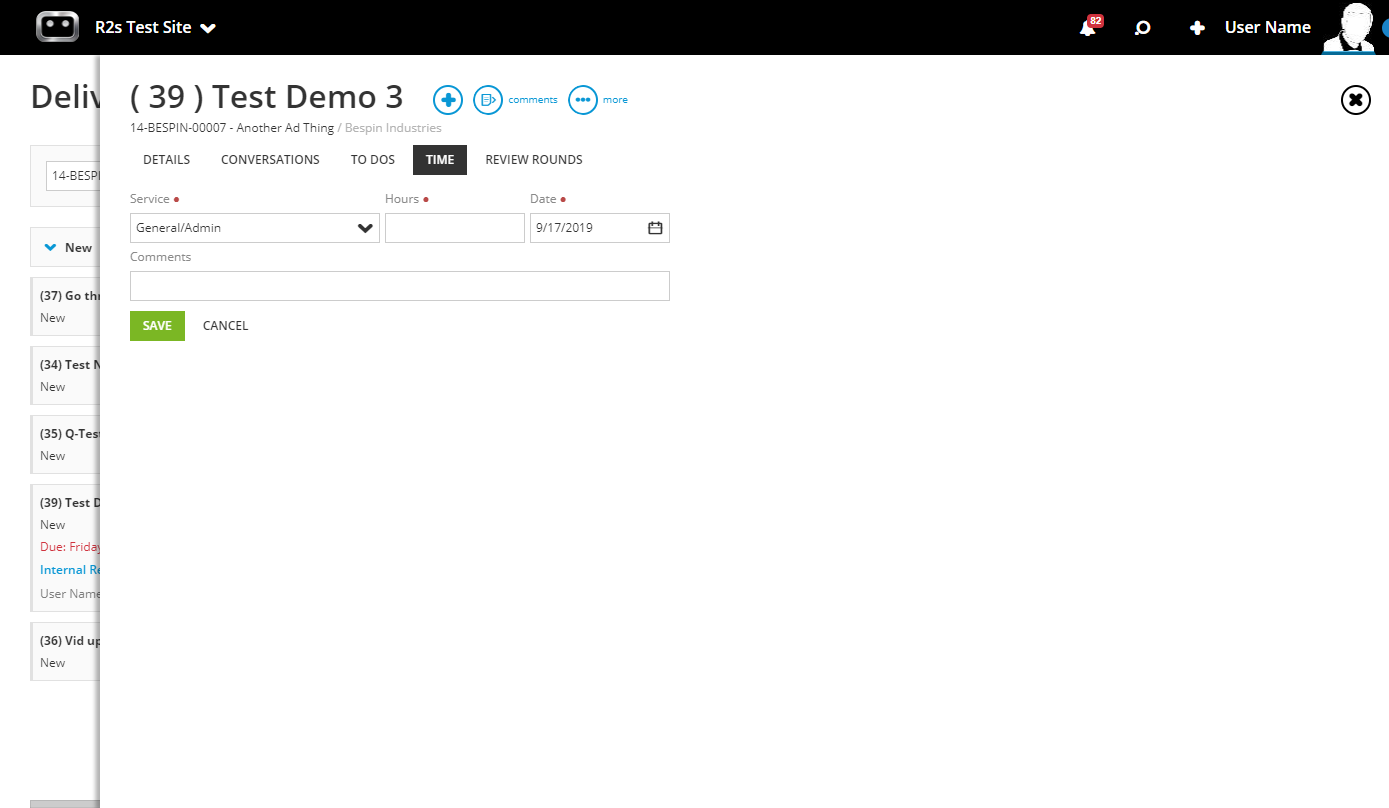Click the Bespin Industries text
Viewport: 1389px width, 808px height.
(x=393, y=128)
